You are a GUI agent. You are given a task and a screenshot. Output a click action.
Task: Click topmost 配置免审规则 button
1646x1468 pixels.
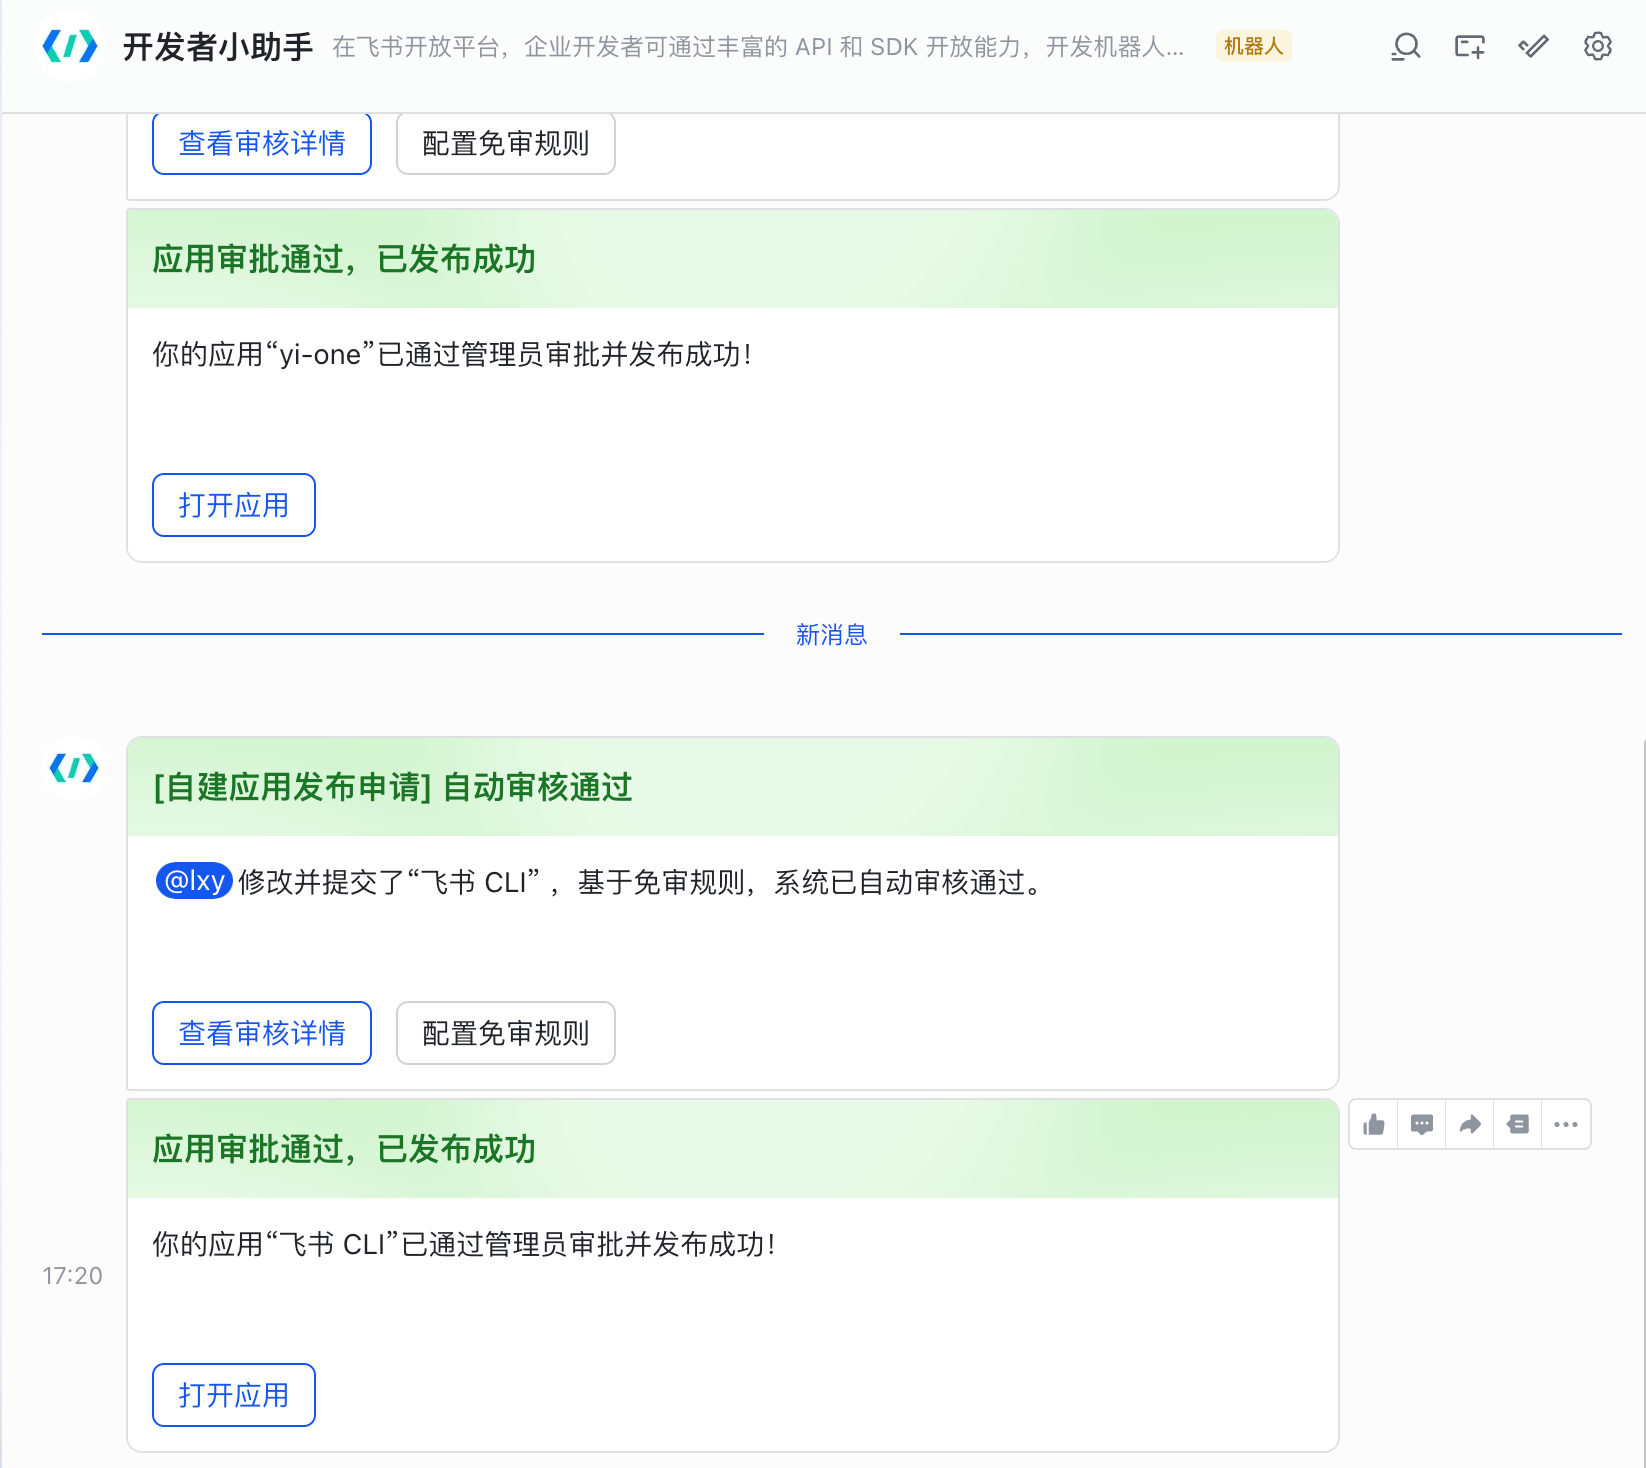(506, 144)
